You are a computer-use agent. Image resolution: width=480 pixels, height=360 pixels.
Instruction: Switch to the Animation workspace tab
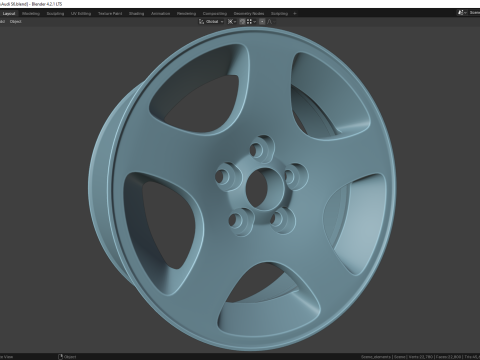tap(161, 14)
